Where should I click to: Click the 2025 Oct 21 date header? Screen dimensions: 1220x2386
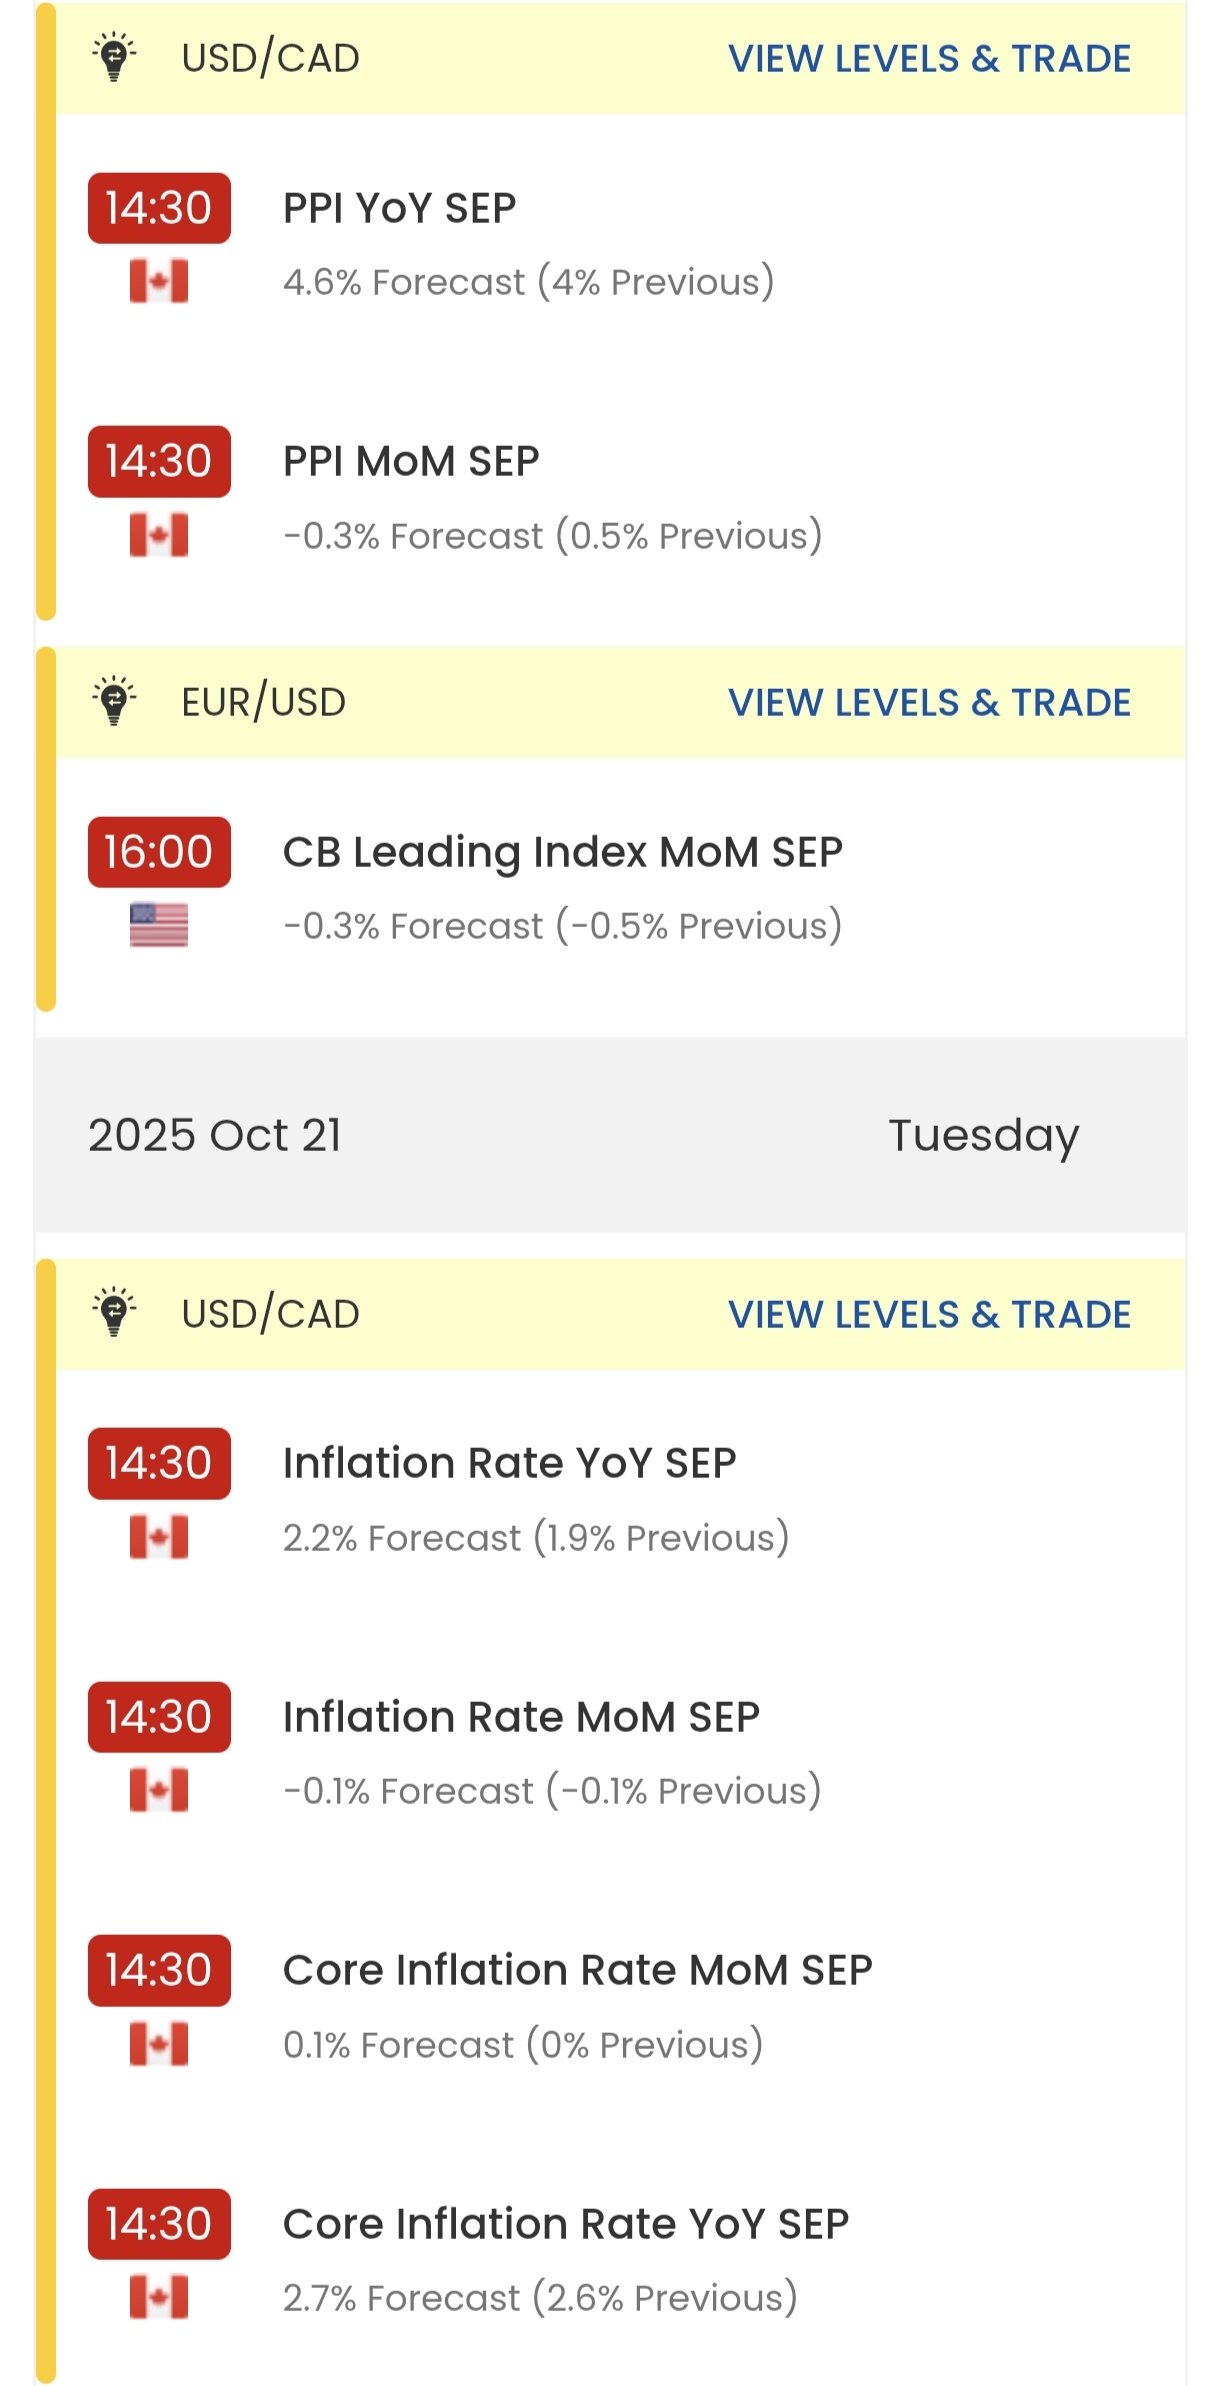pyautogui.click(x=215, y=1135)
